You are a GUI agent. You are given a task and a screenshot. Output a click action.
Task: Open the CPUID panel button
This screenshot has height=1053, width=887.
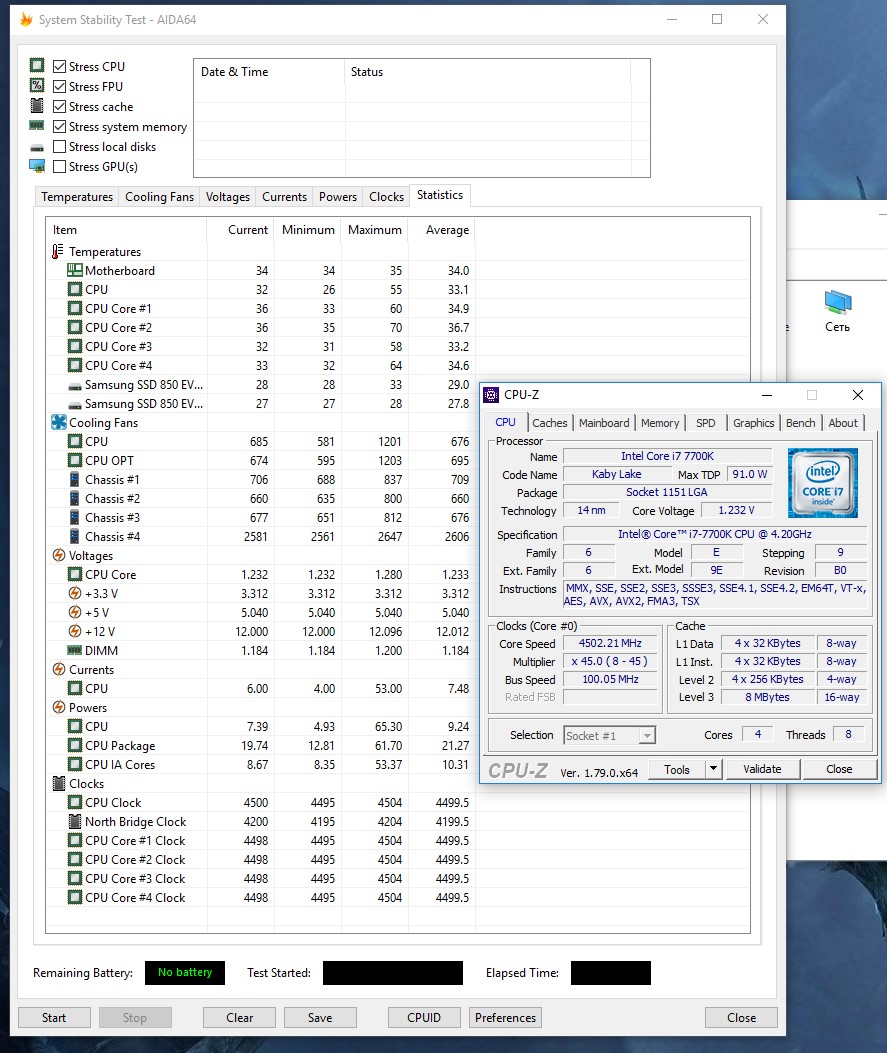tap(424, 1017)
